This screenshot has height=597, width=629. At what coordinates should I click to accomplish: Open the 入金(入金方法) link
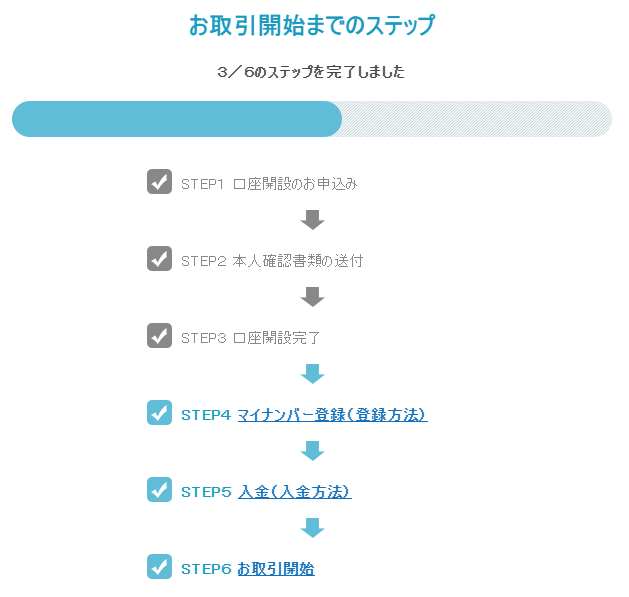coord(295,492)
